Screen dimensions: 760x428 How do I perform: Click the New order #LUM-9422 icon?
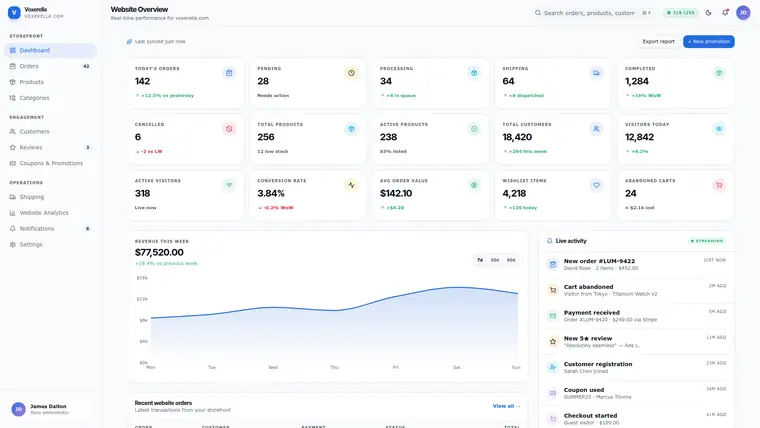(553, 265)
